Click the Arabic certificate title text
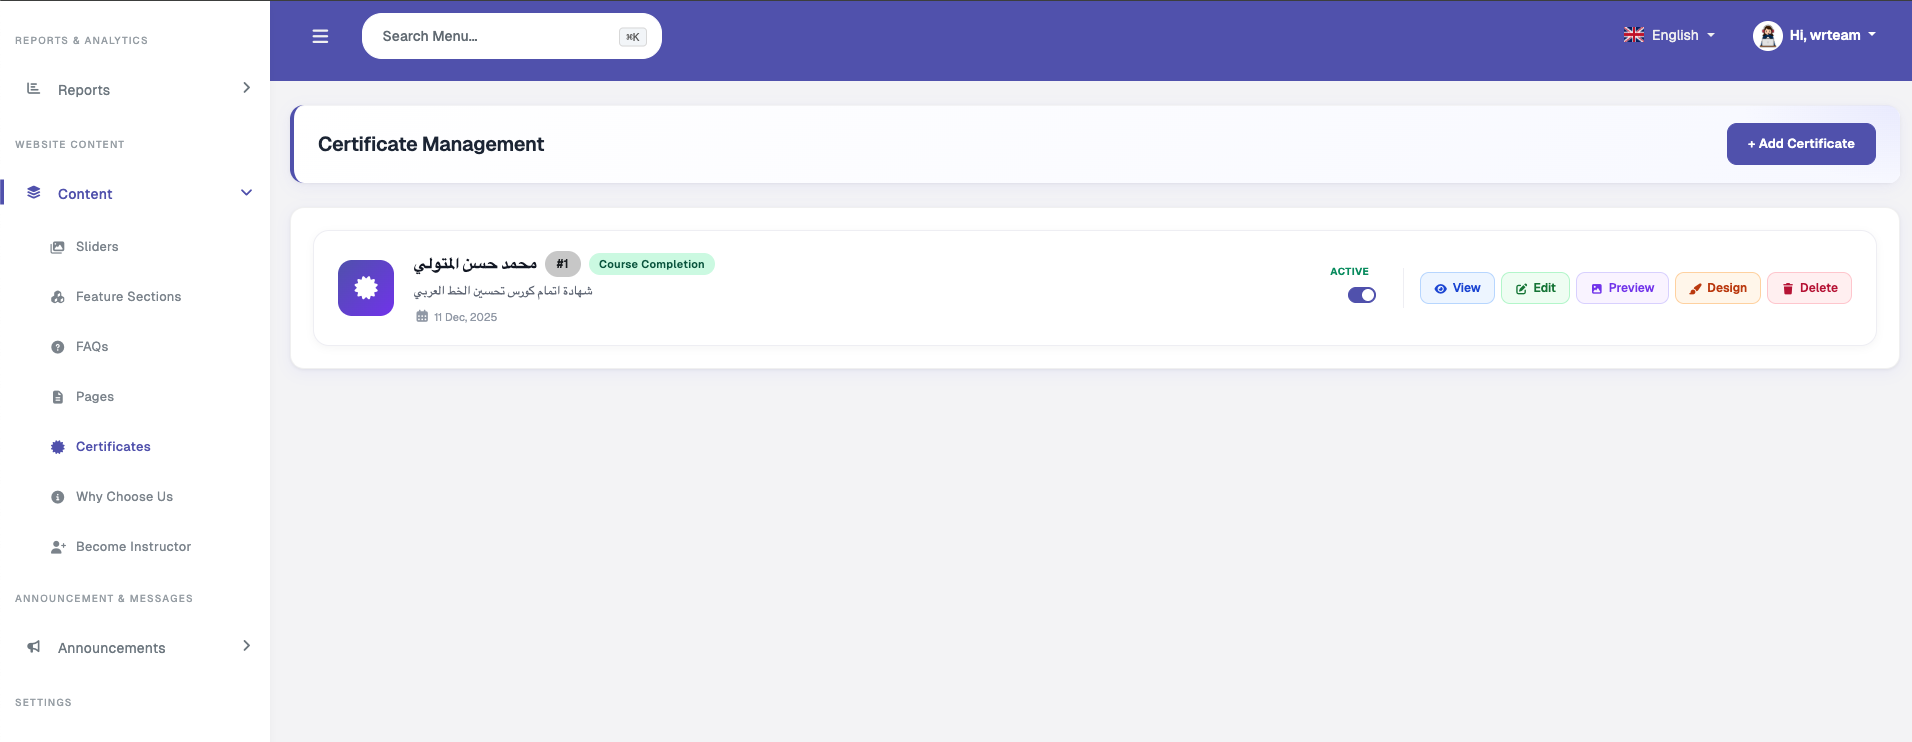 tap(475, 264)
